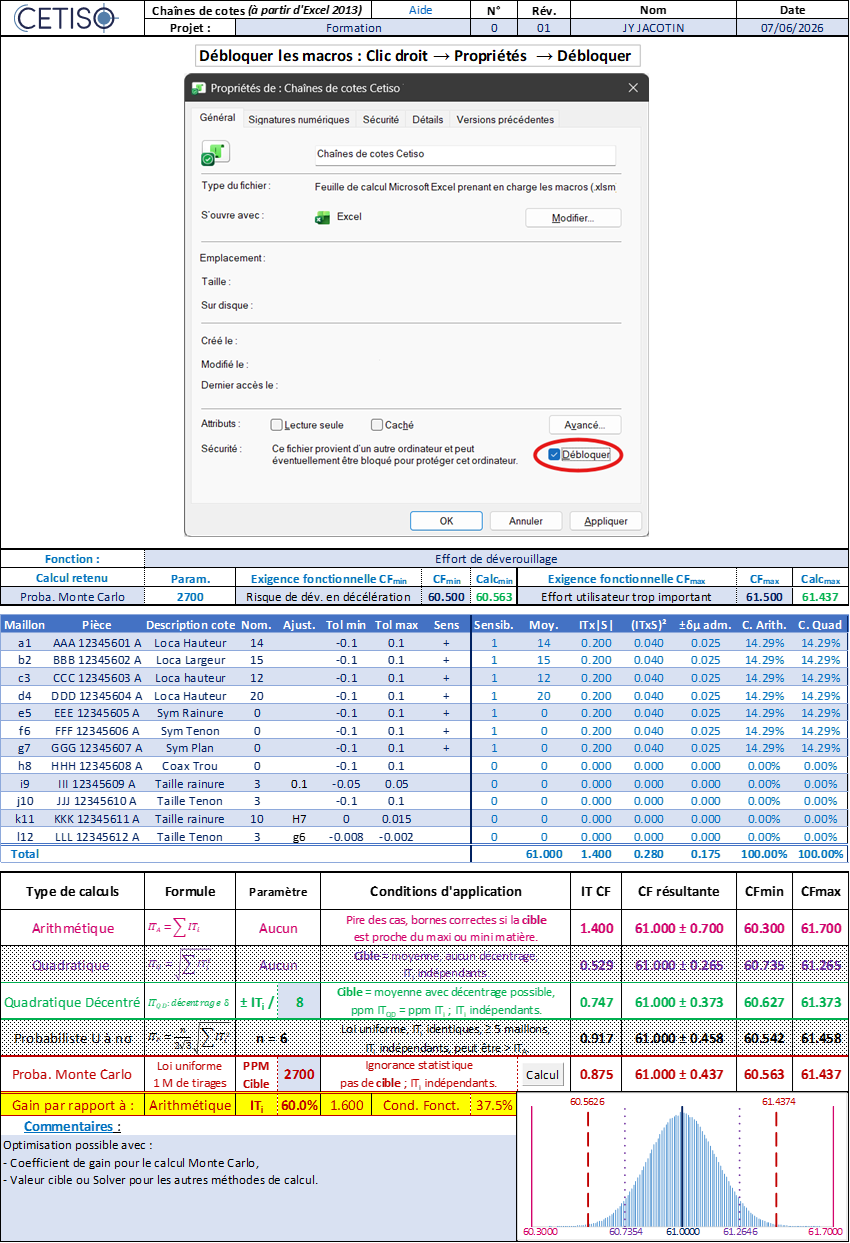Select Effort utilisateur trop important cell

point(626,597)
